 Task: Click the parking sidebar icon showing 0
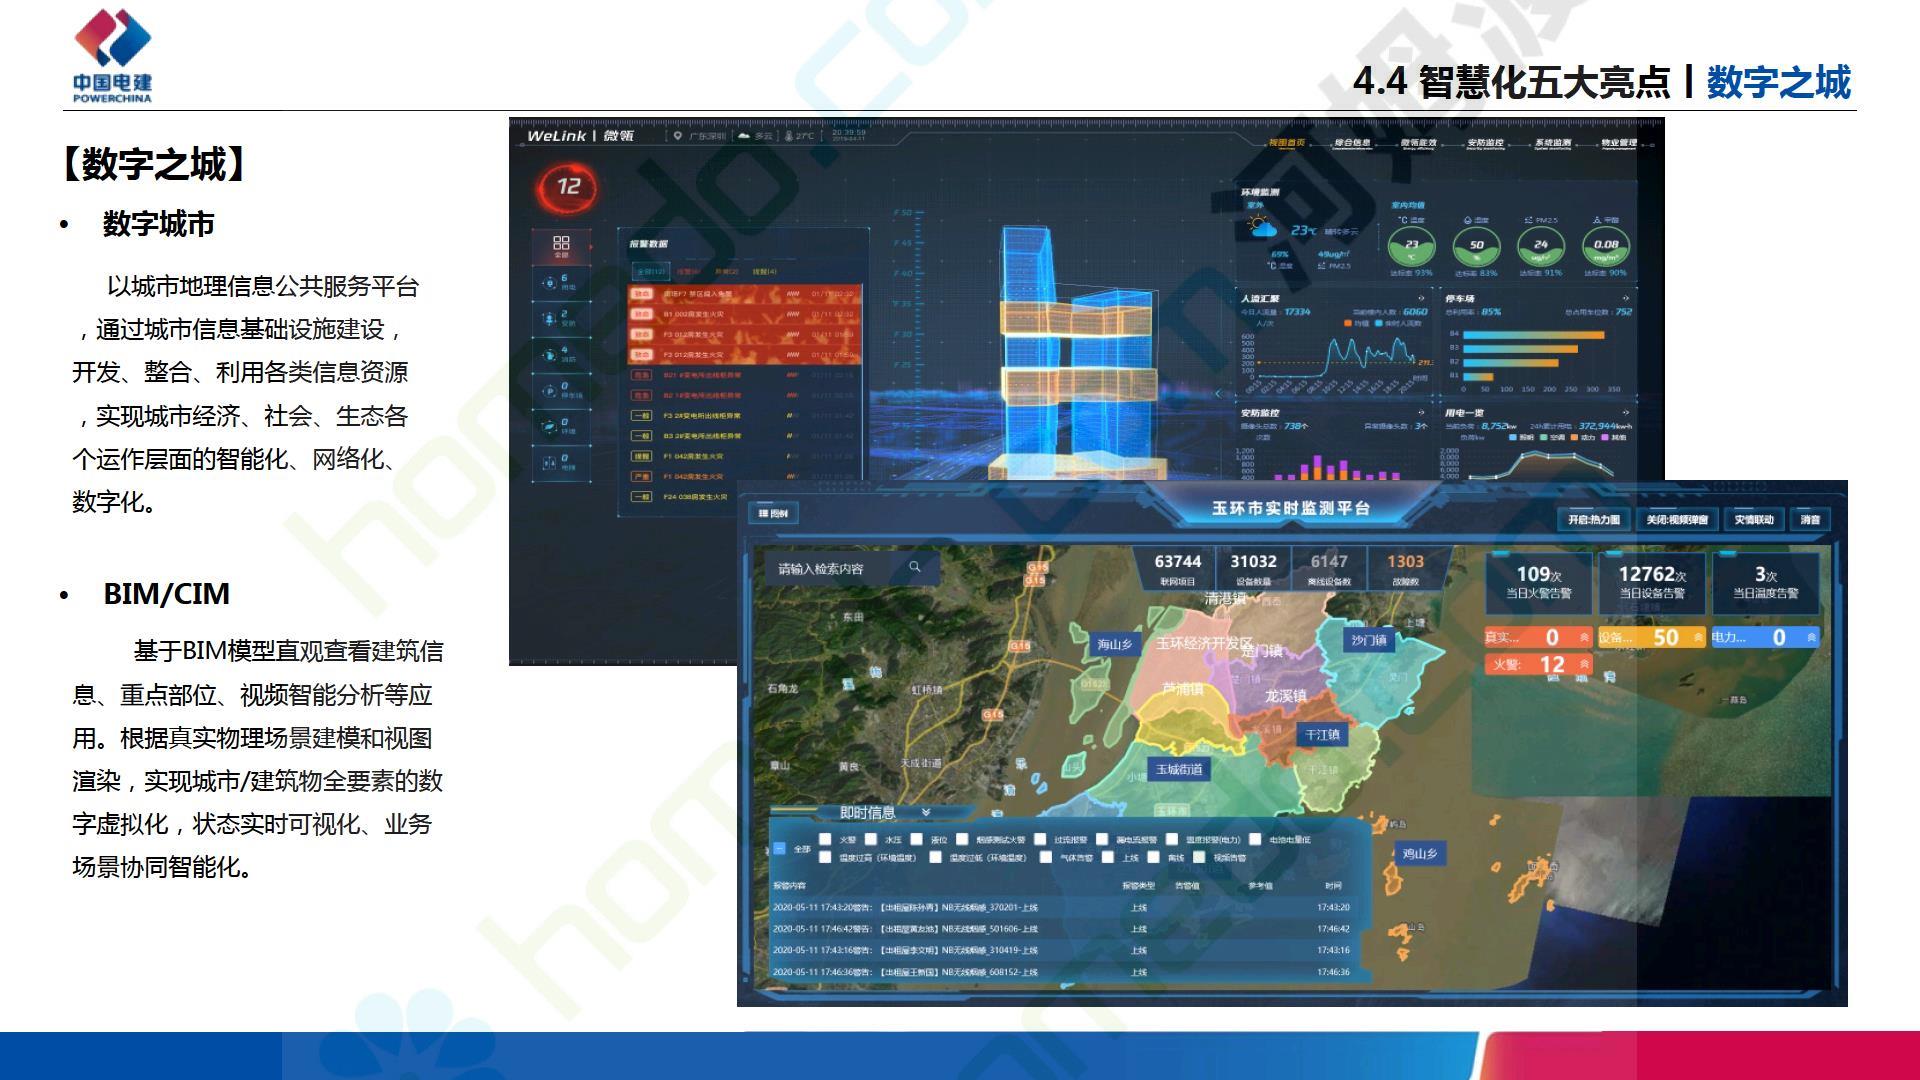(x=551, y=391)
